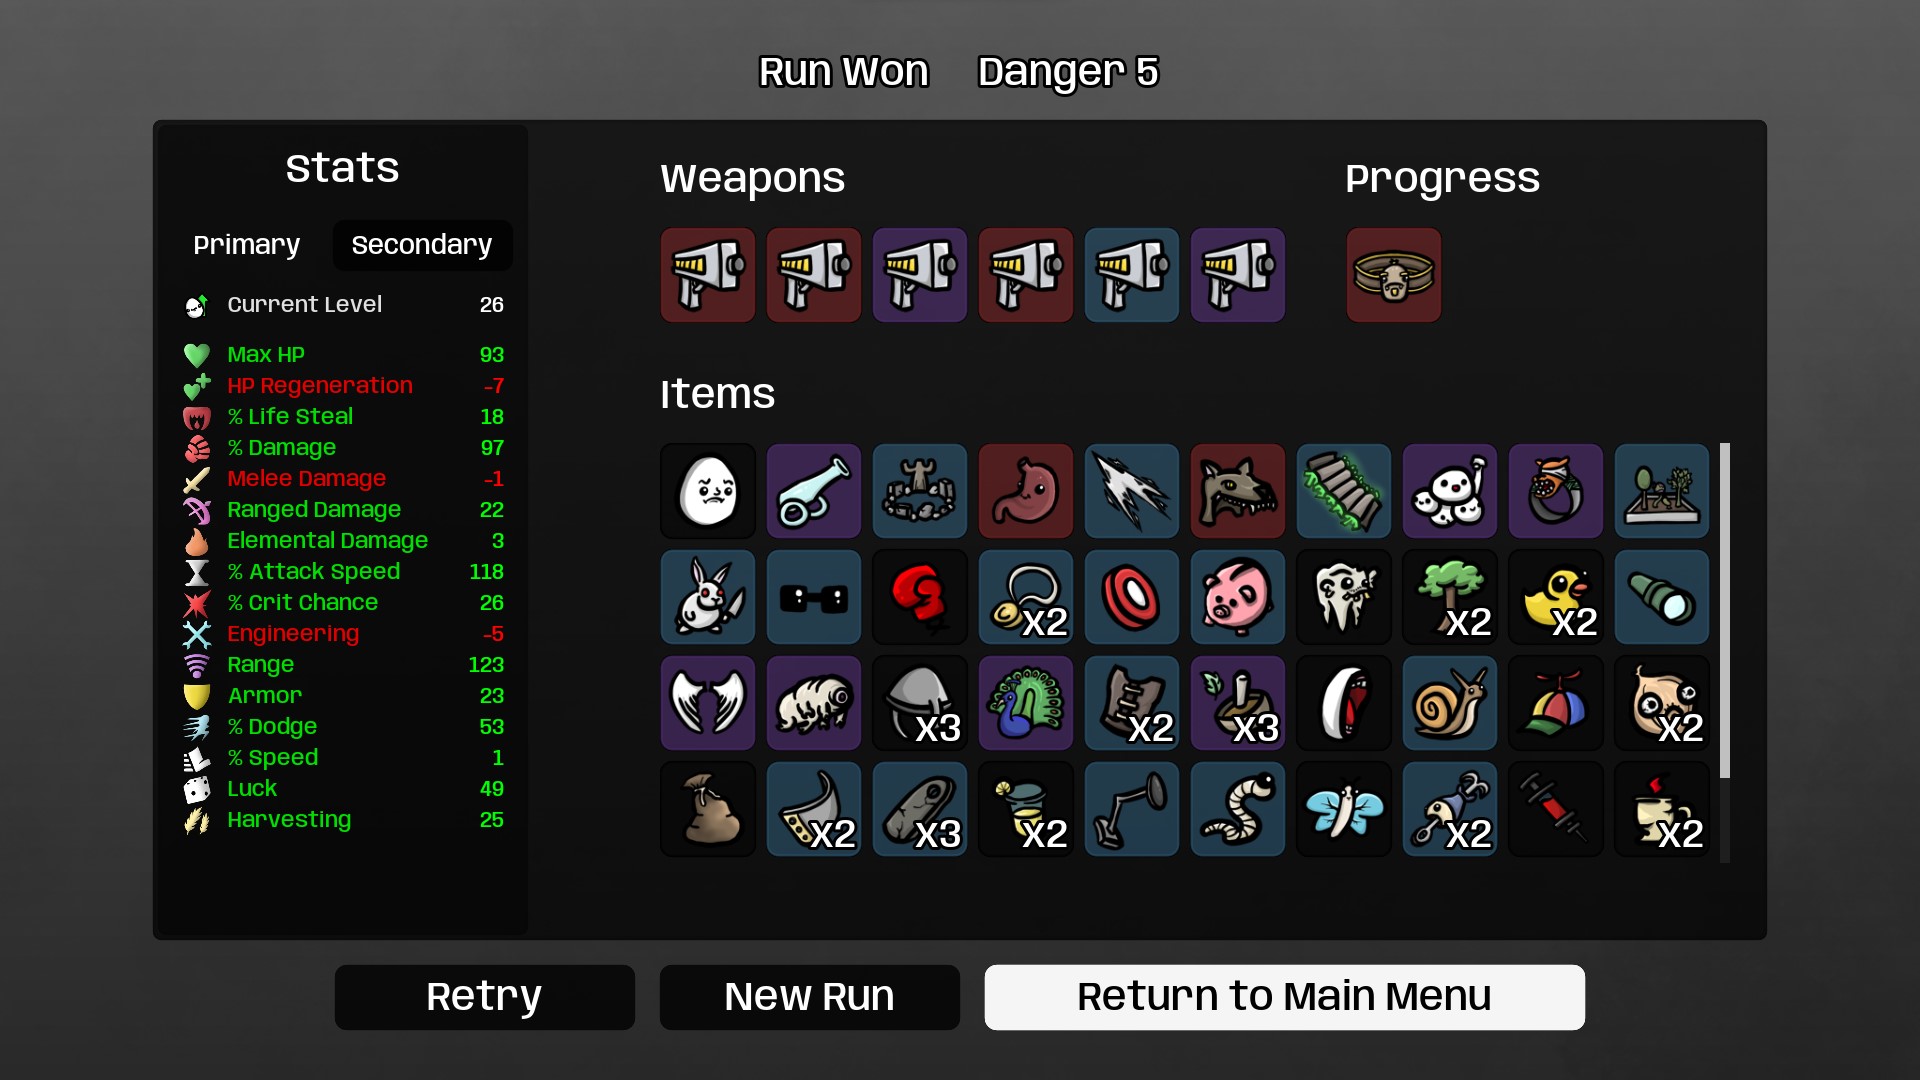
Task: Click the white wings item icon
Action: pos(708,703)
